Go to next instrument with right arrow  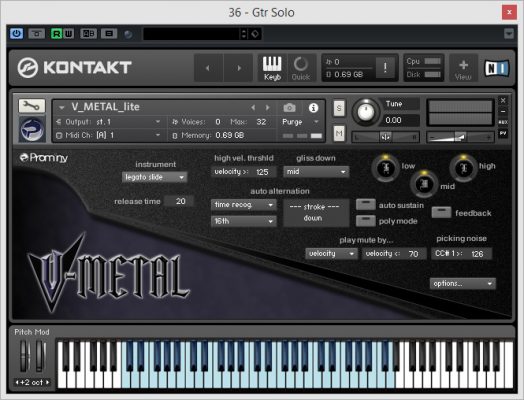click(238, 68)
